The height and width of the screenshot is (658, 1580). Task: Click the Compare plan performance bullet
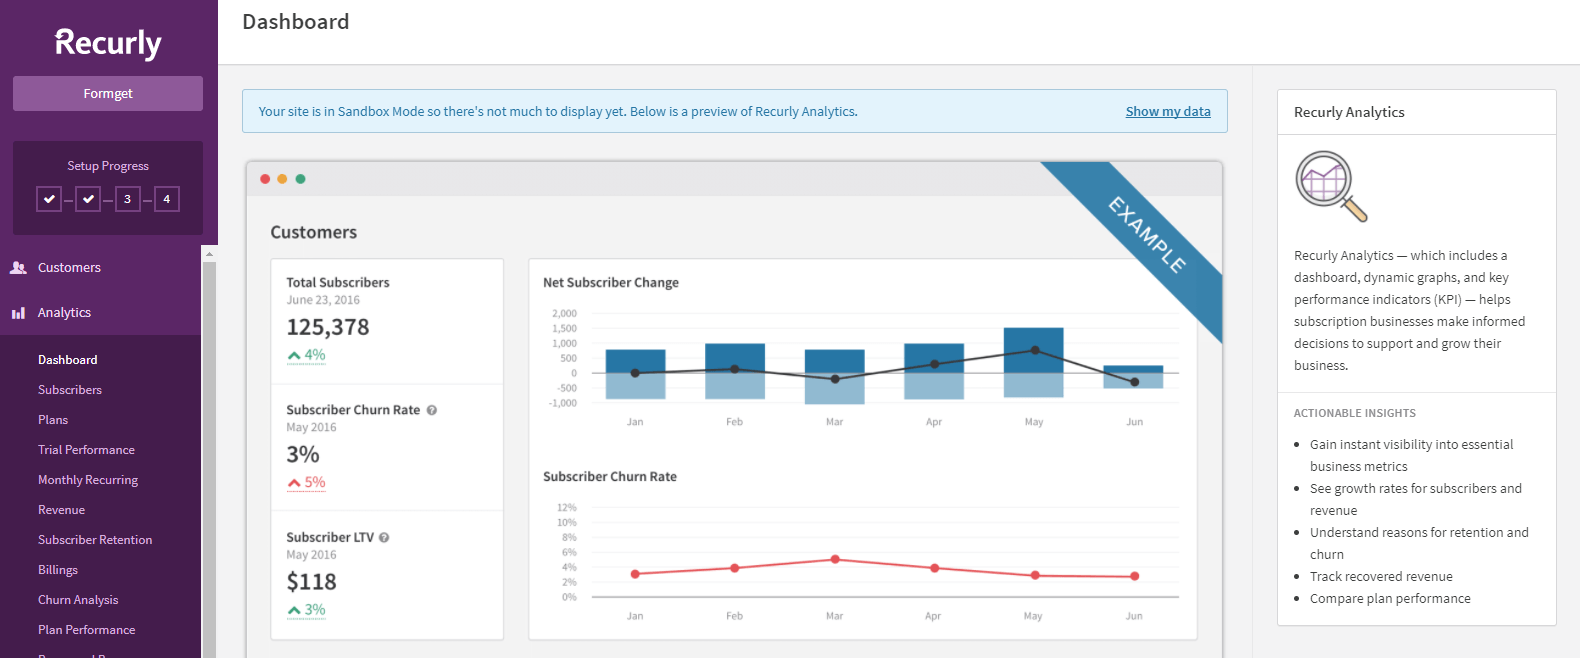point(1390,599)
